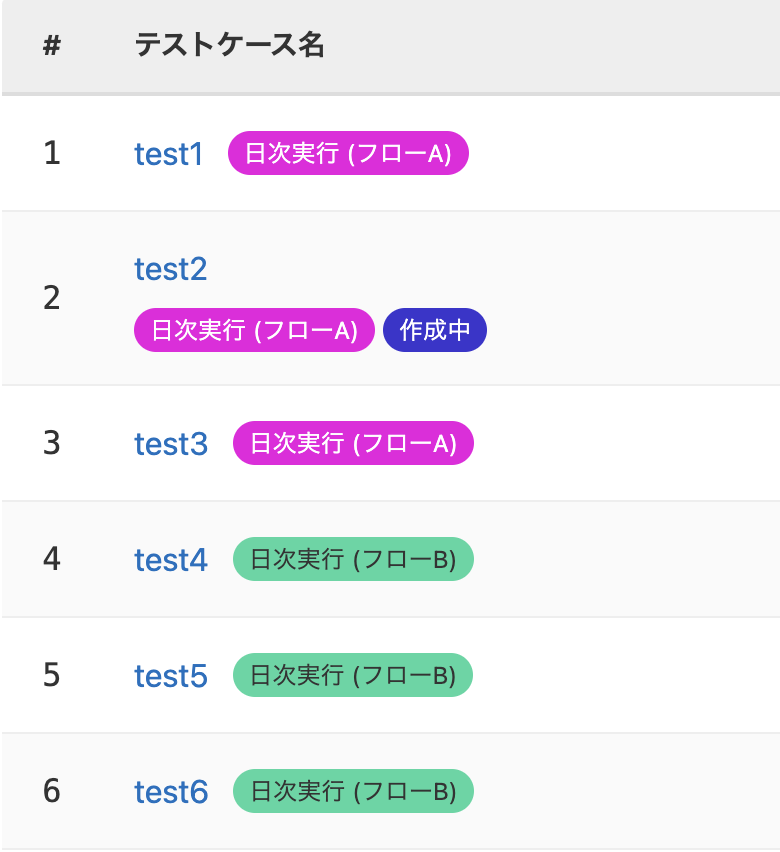Open the test6 test case link
Image resolution: width=780 pixels, height=852 pixels.
click(171, 792)
